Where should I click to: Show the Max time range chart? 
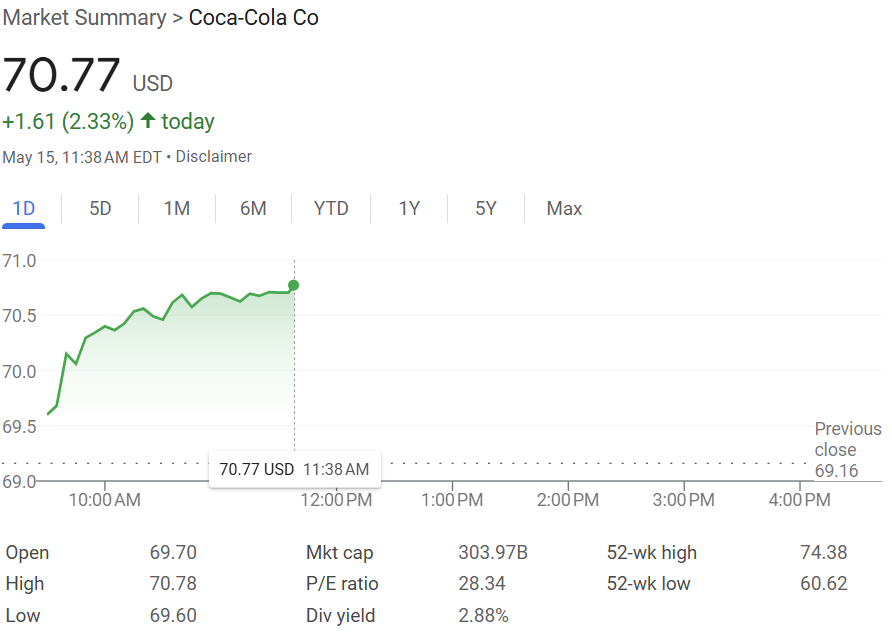tap(564, 209)
